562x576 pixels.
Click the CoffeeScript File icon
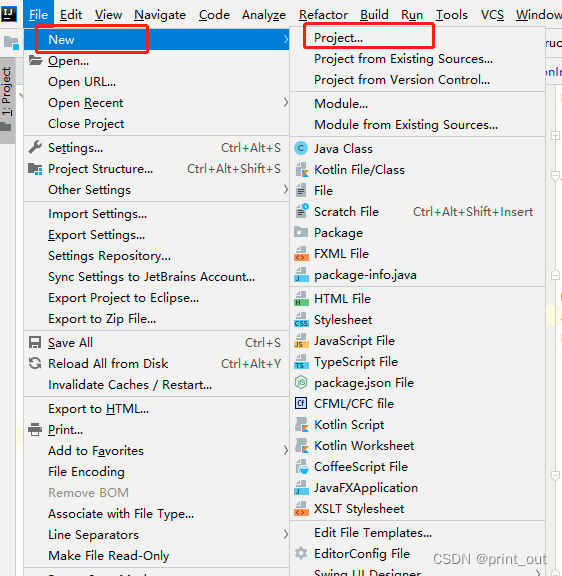point(302,467)
